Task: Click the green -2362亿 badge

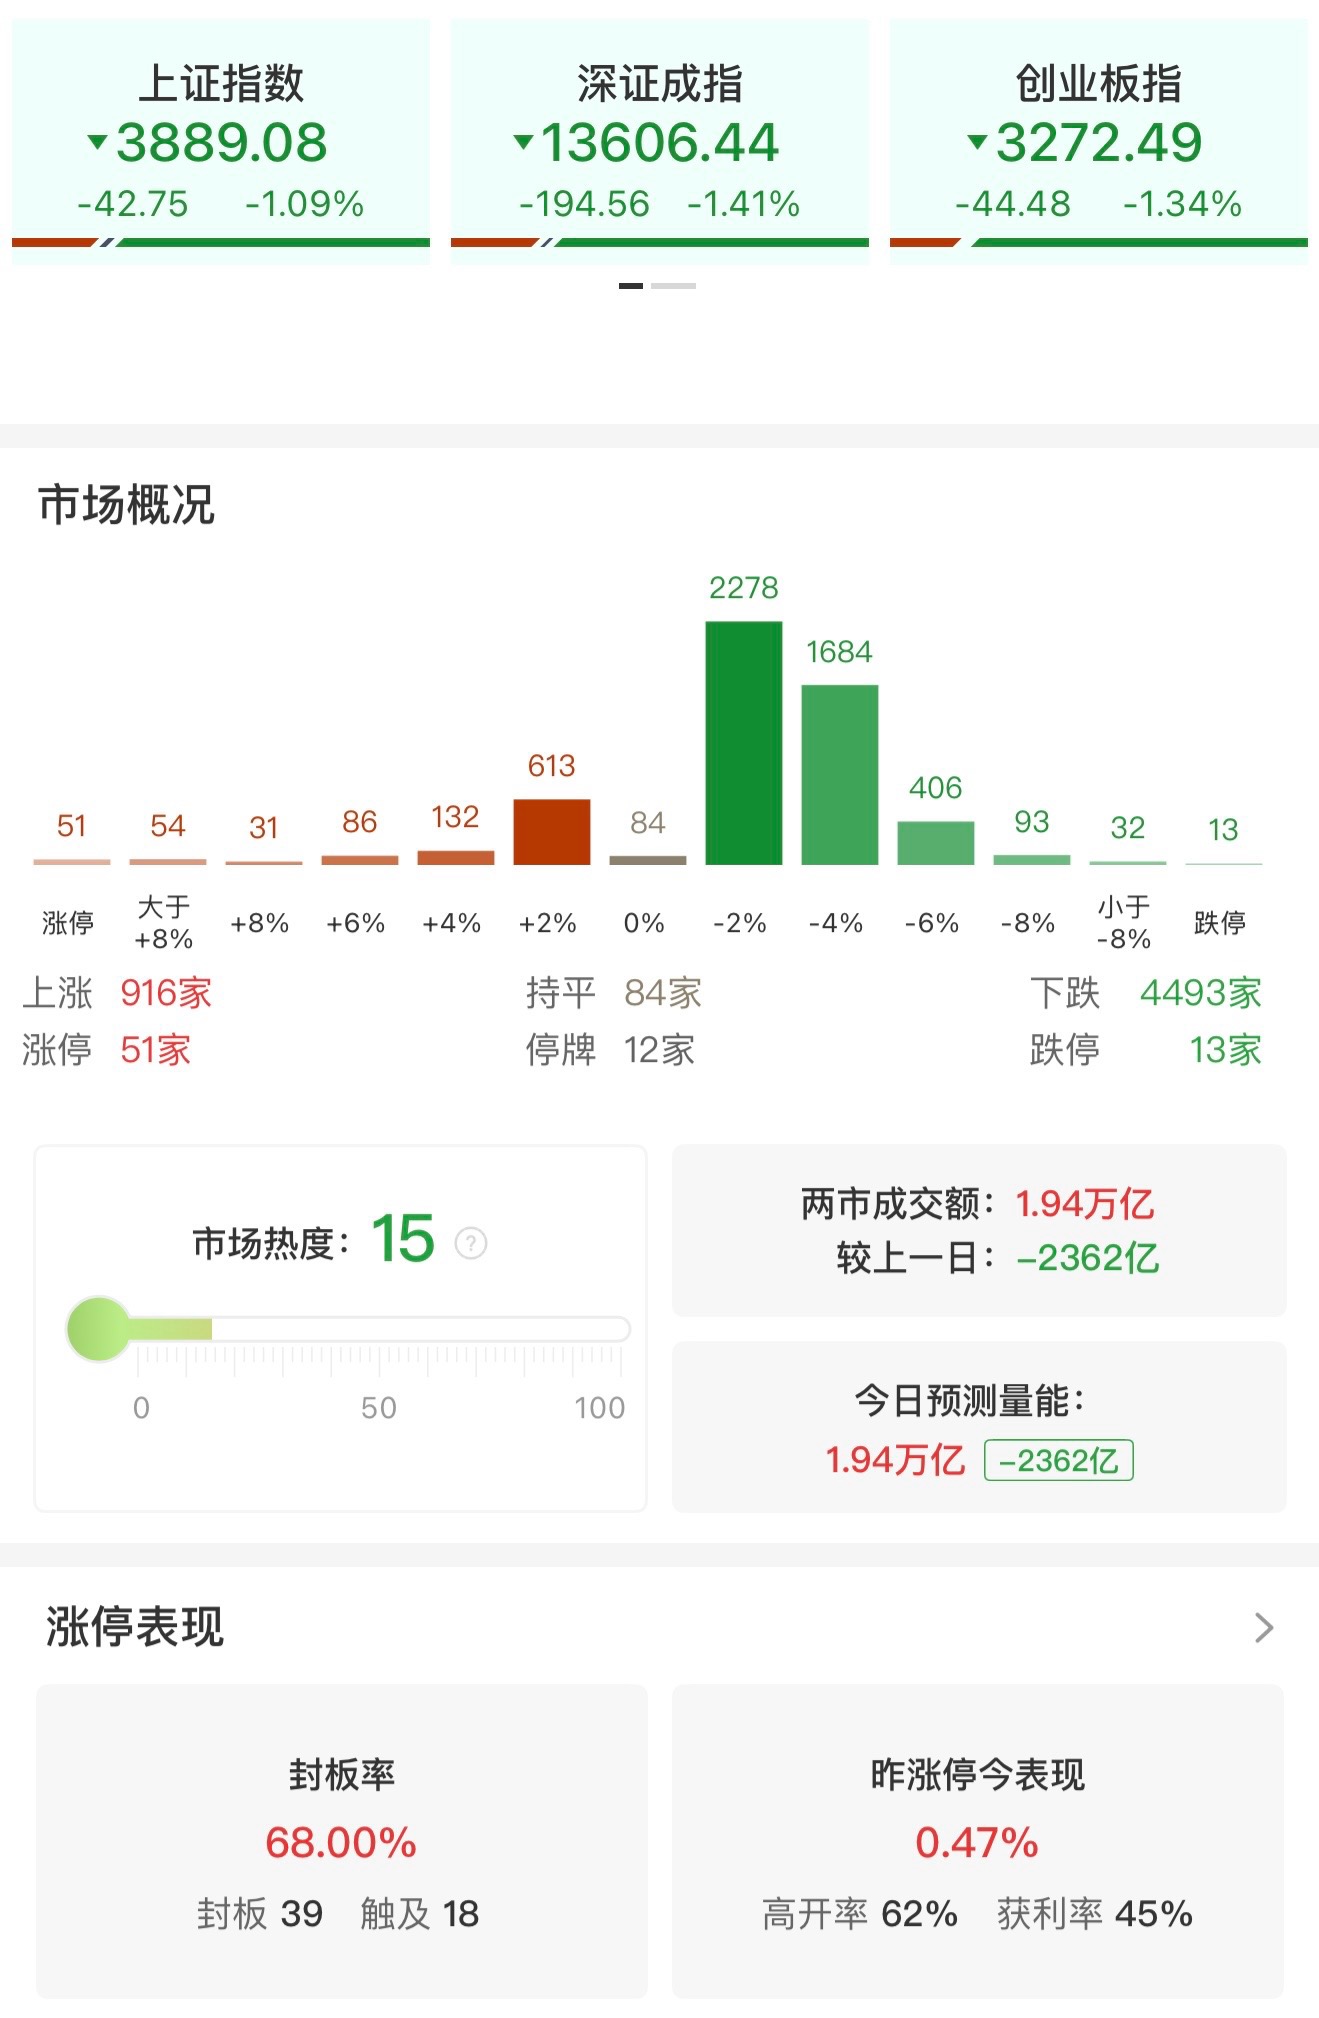Action: click(1058, 1460)
